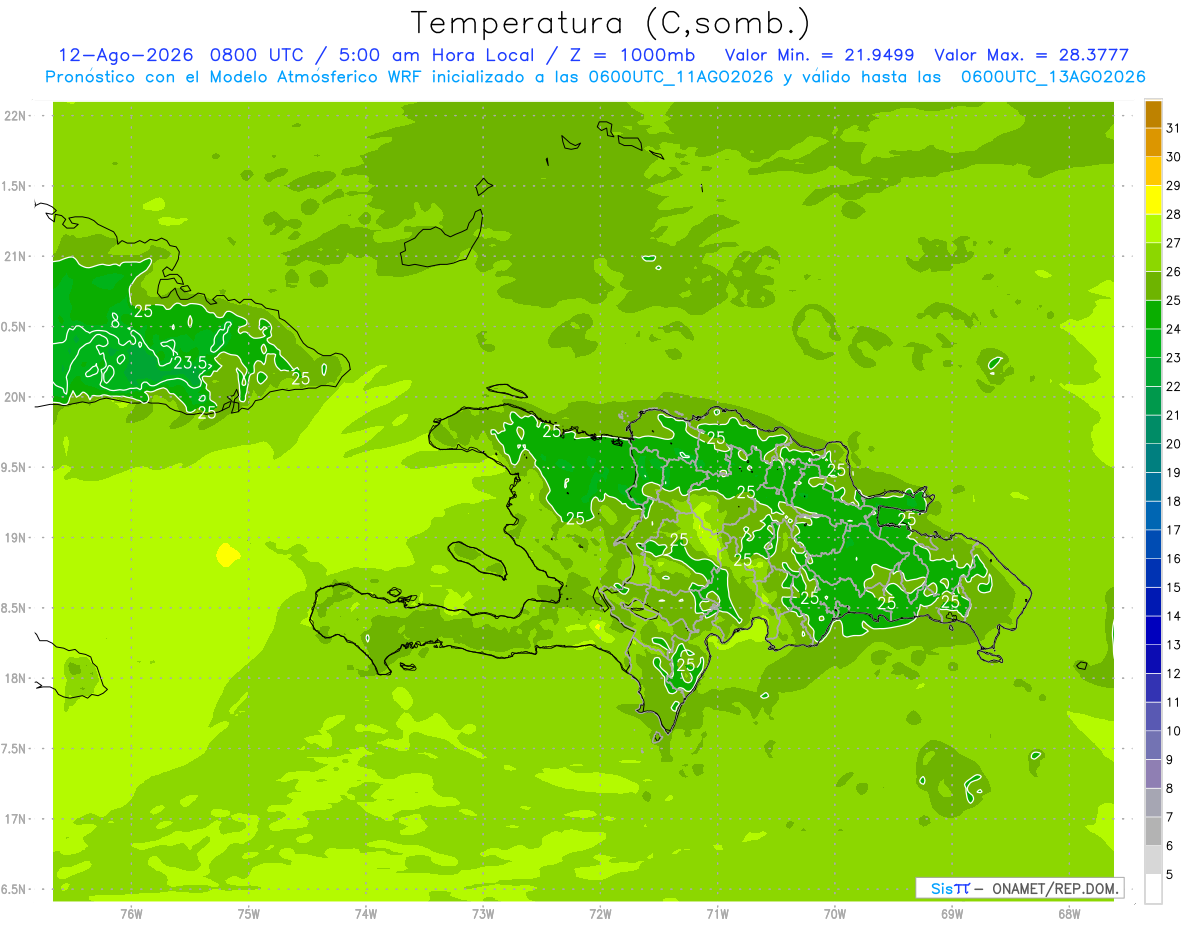Click the '17N' latitude label
Viewport: 1200px width, 927px height.
click(x=16, y=819)
